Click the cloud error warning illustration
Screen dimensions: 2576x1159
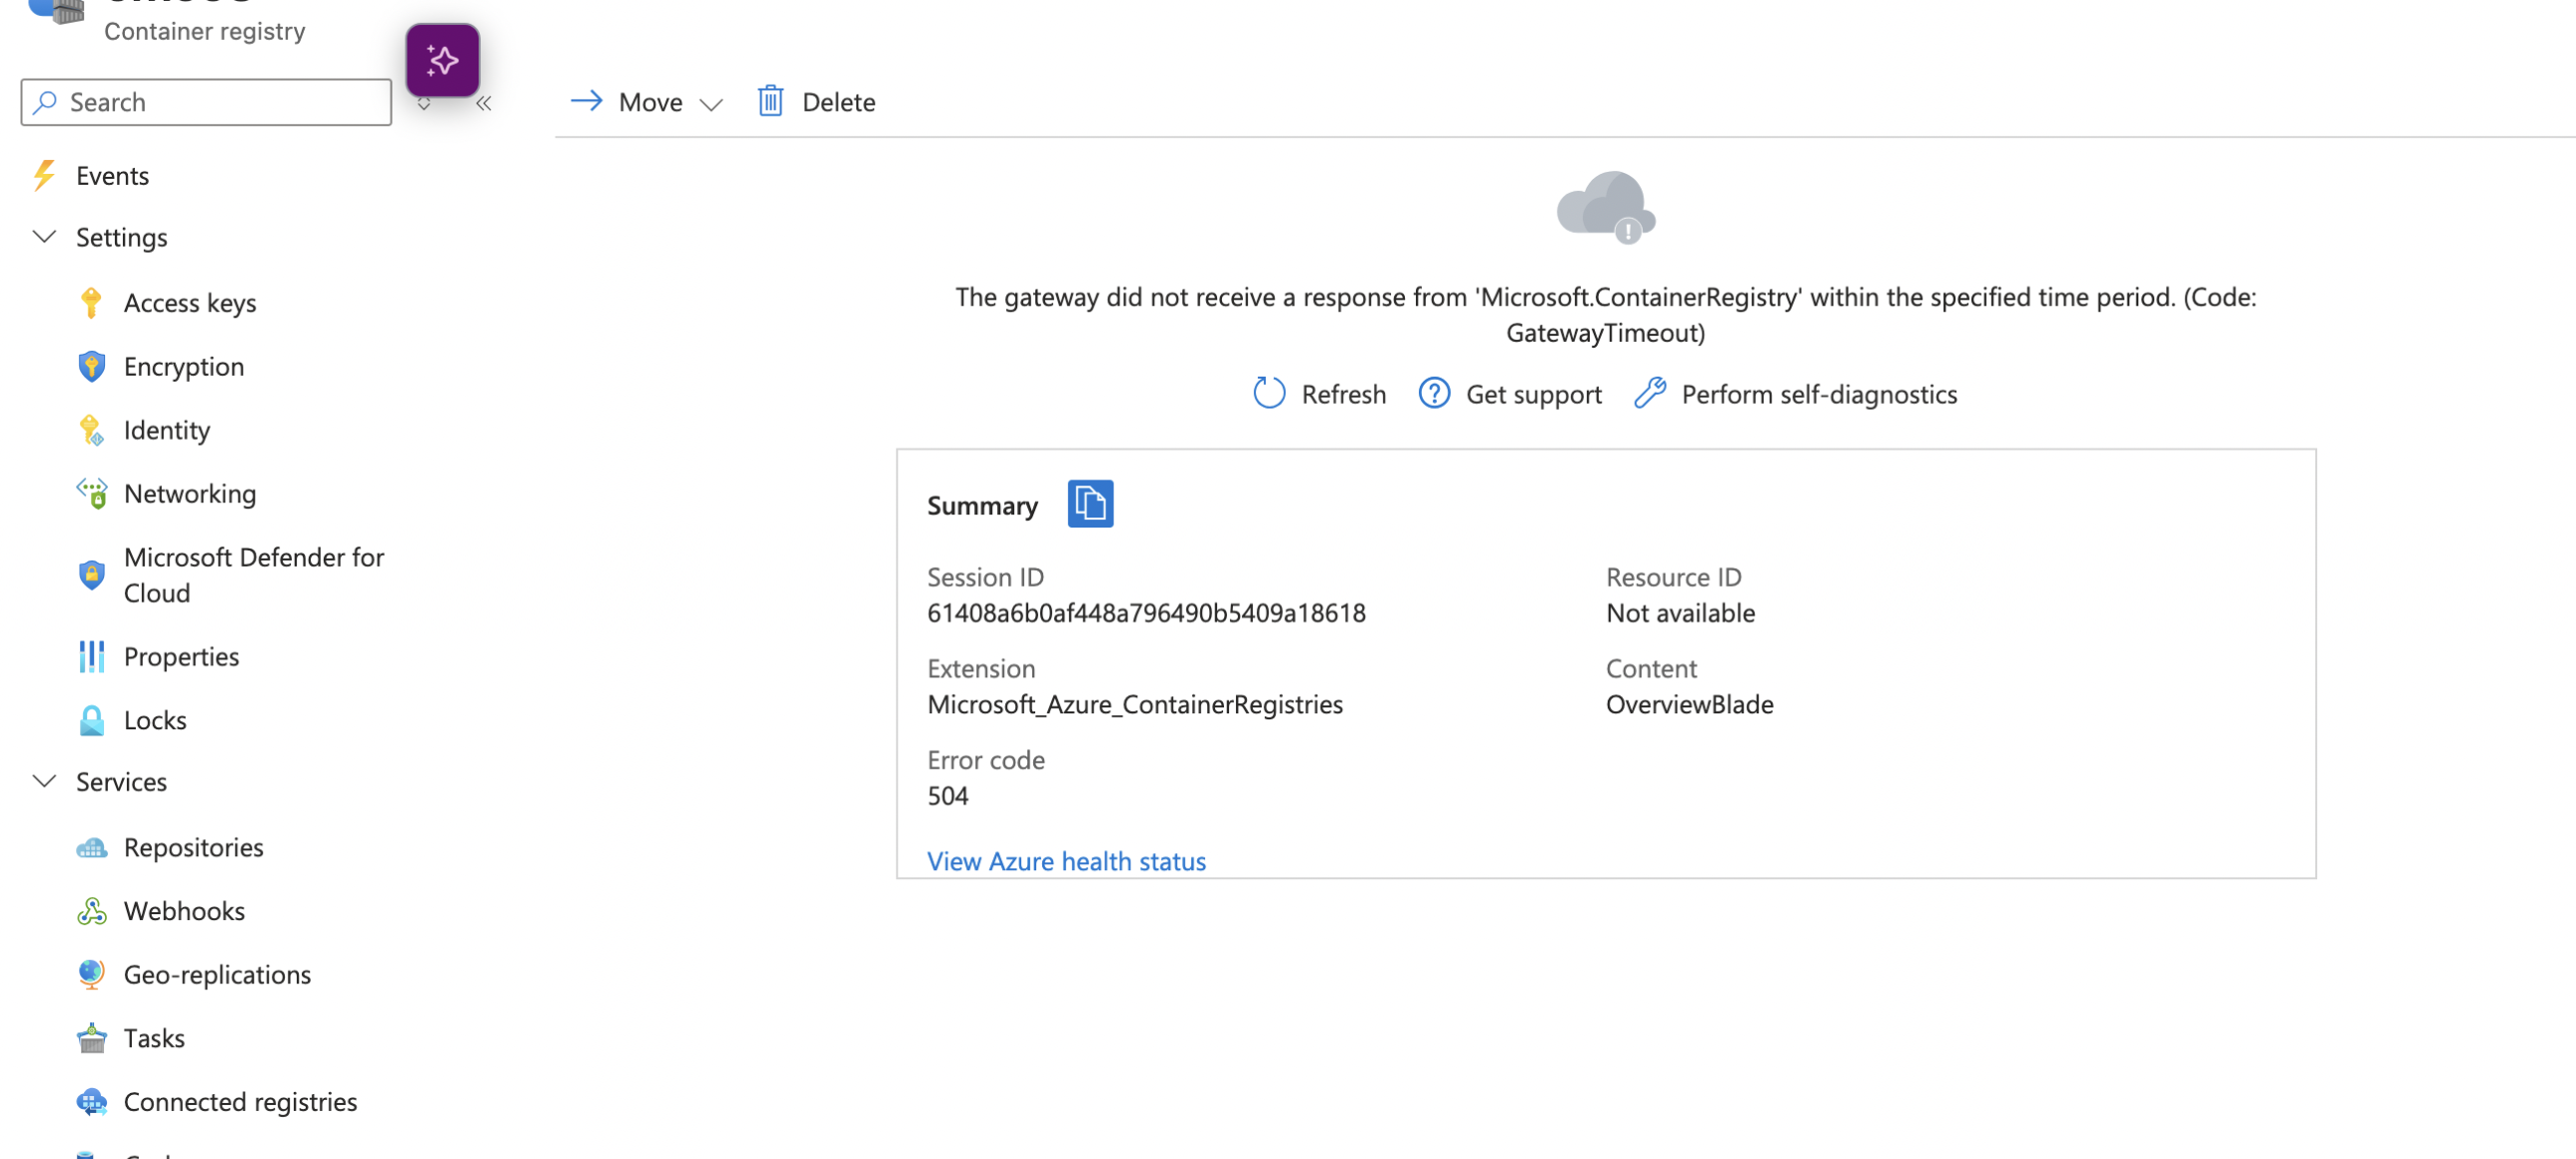tap(1606, 207)
